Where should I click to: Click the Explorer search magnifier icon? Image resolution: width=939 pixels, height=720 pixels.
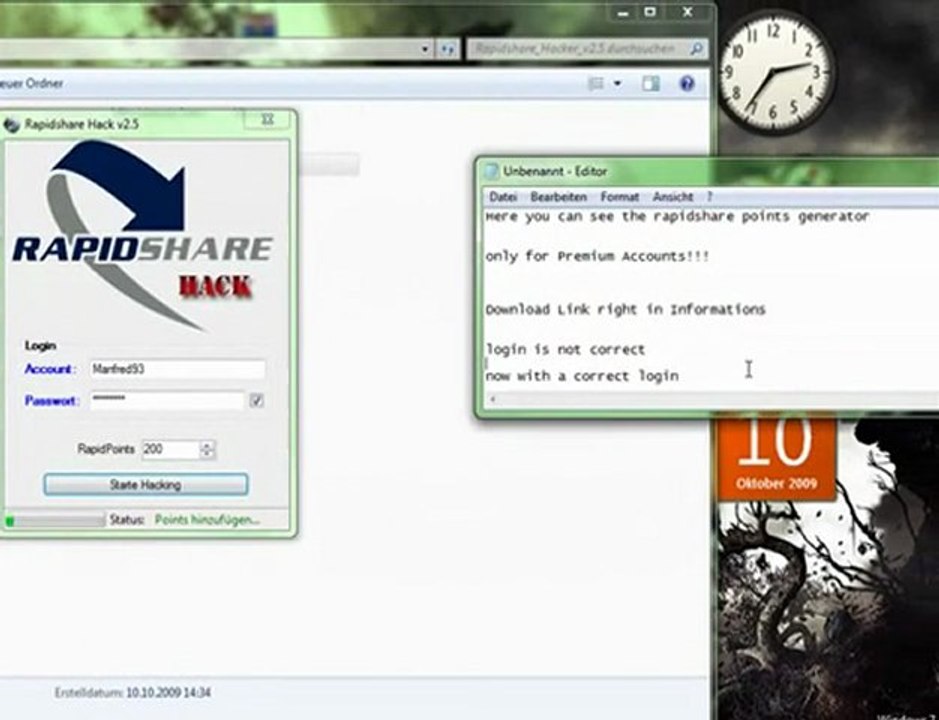point(696,49)
